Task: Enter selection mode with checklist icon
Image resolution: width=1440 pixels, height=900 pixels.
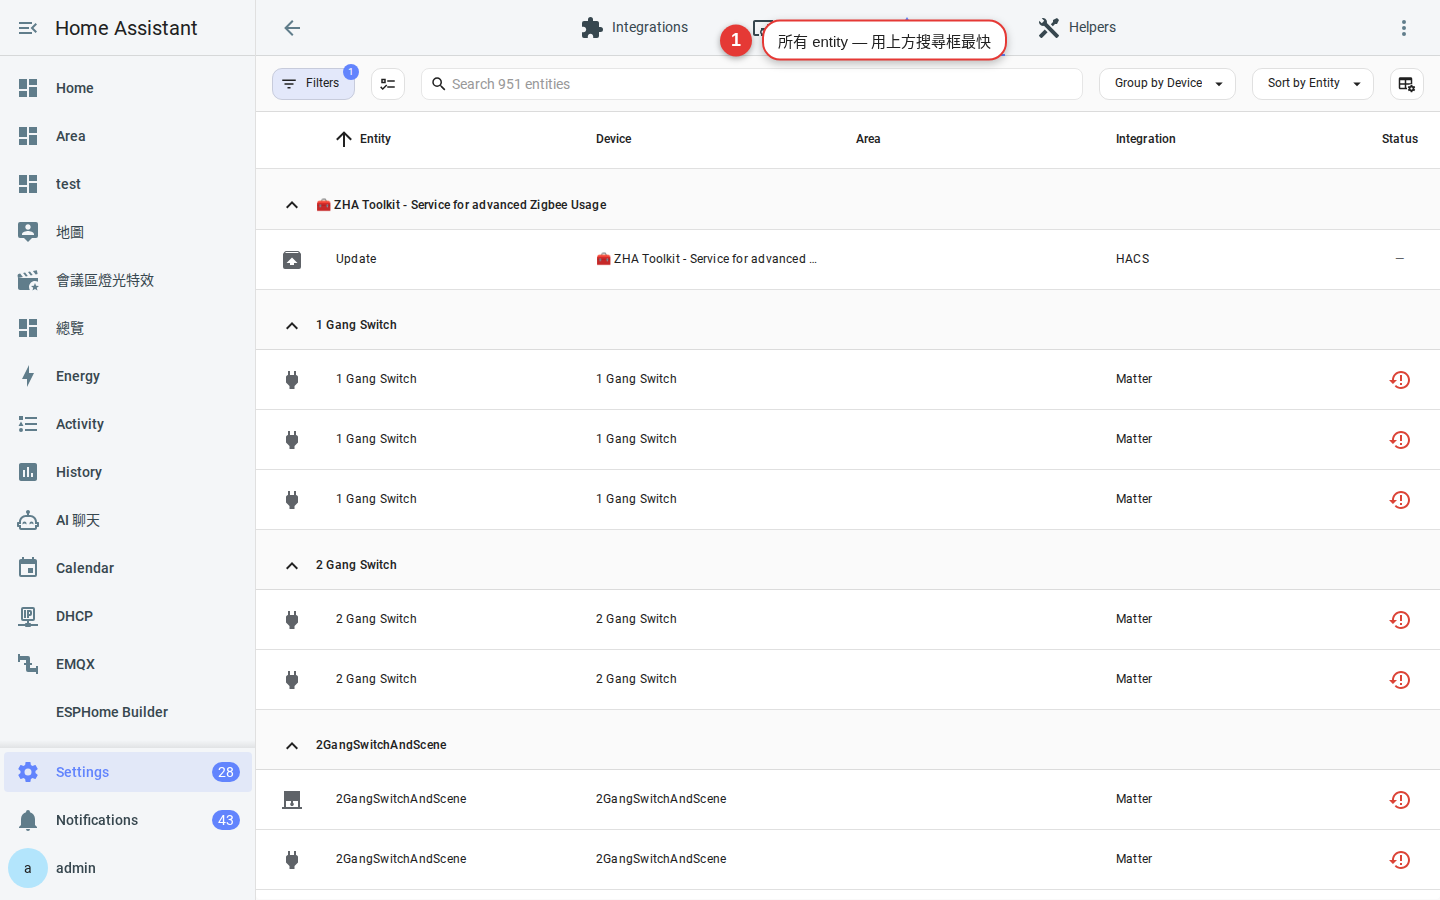Action: [x=388, y=84]
